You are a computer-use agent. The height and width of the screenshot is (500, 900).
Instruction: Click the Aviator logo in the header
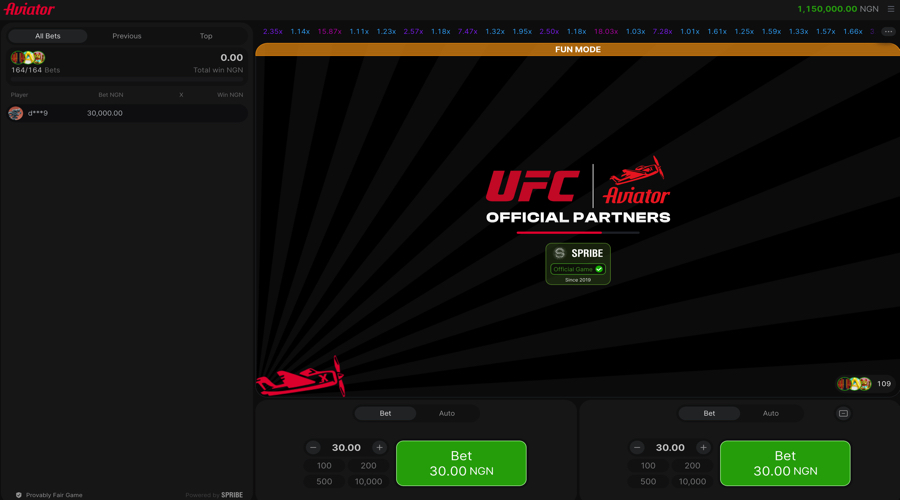pyautogui.click(x=29, y=9)
